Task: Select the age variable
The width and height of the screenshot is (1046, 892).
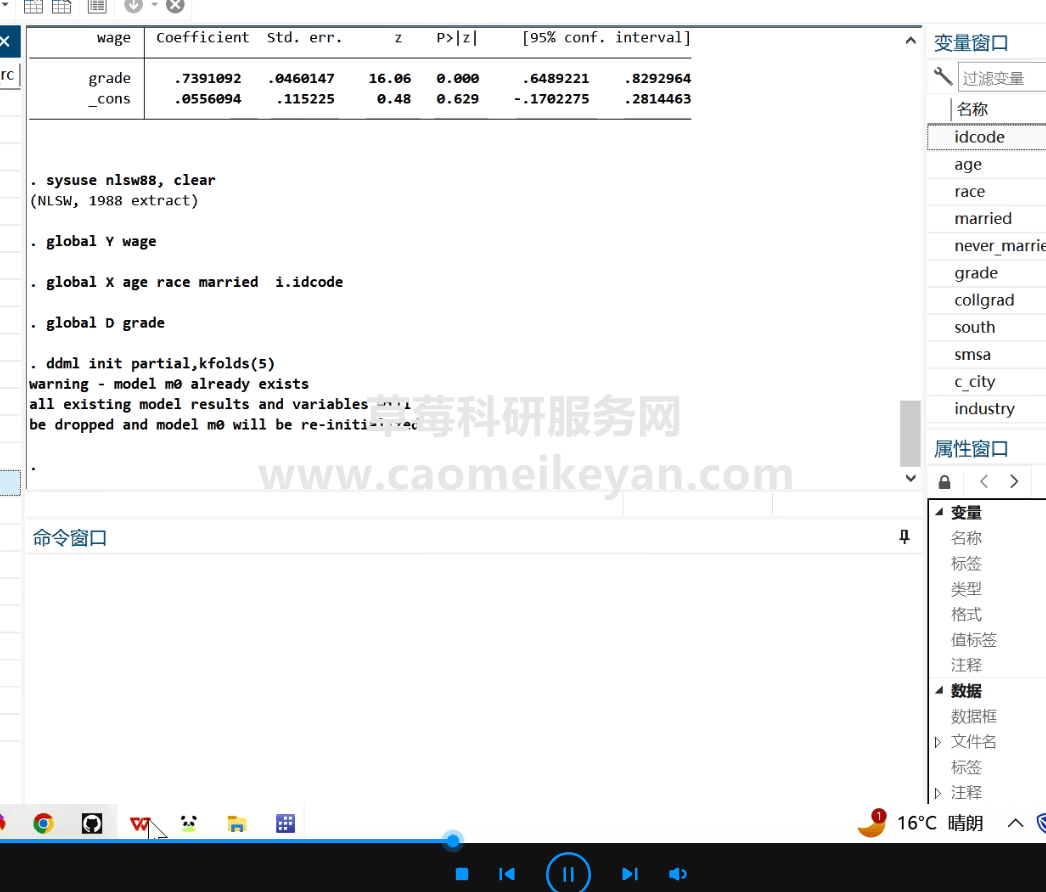Action: [987, 164]
